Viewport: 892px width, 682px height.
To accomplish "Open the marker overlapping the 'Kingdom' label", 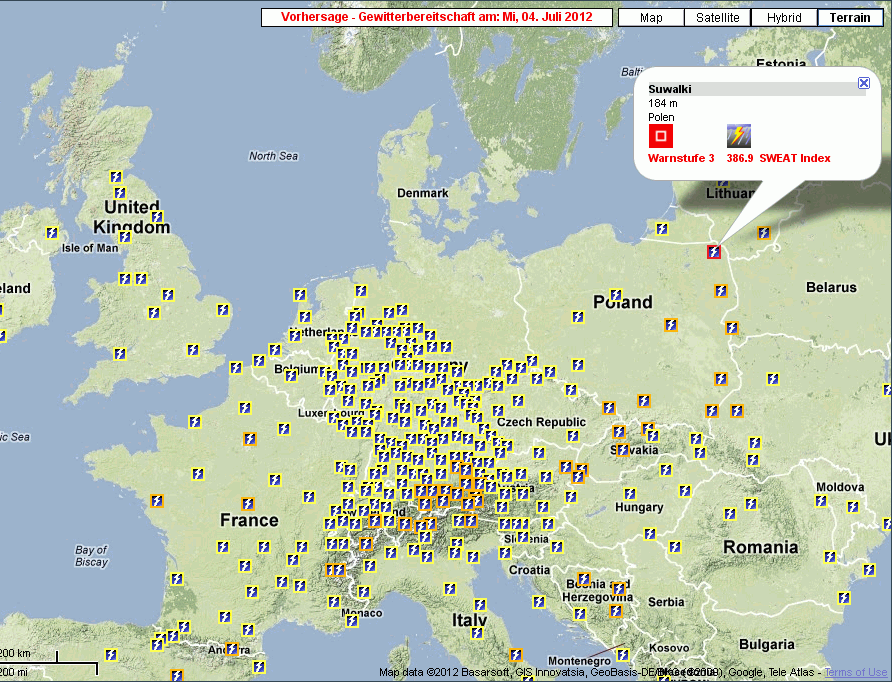I will (125, 236).
